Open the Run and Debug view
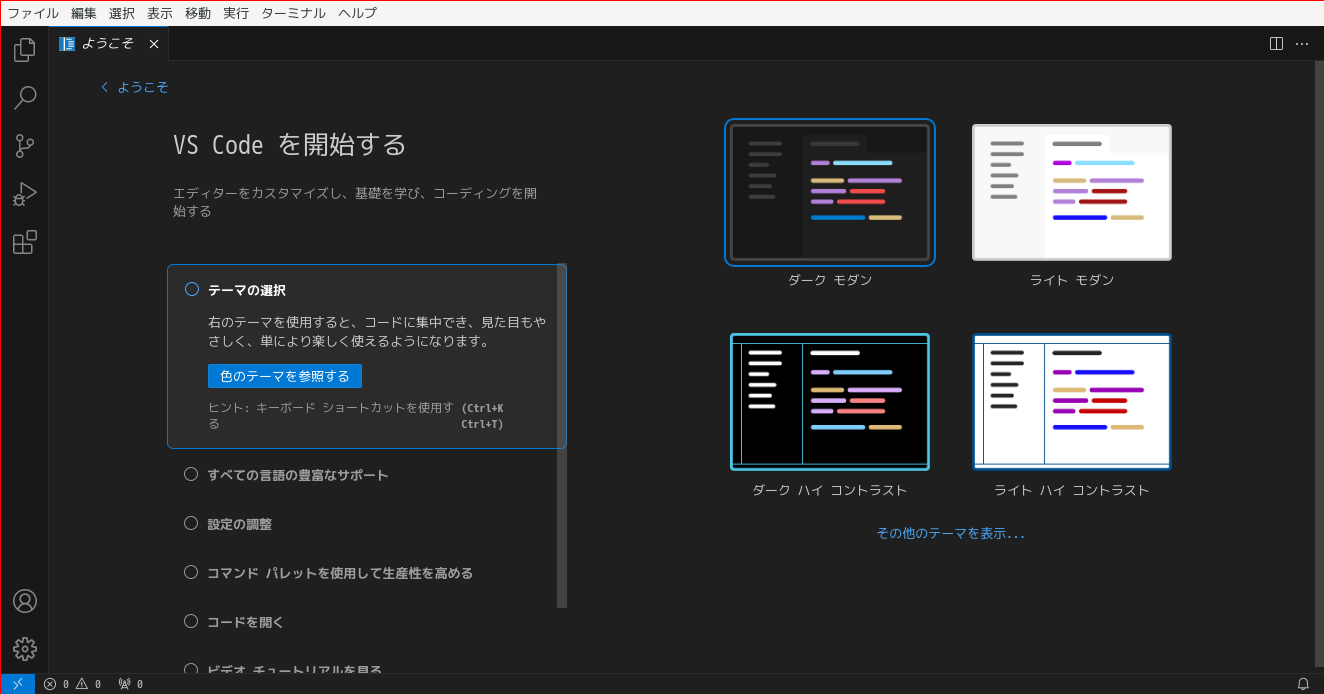Viewport: 1324px width, 694px height. pyautogui.click(x=25, y=194)
